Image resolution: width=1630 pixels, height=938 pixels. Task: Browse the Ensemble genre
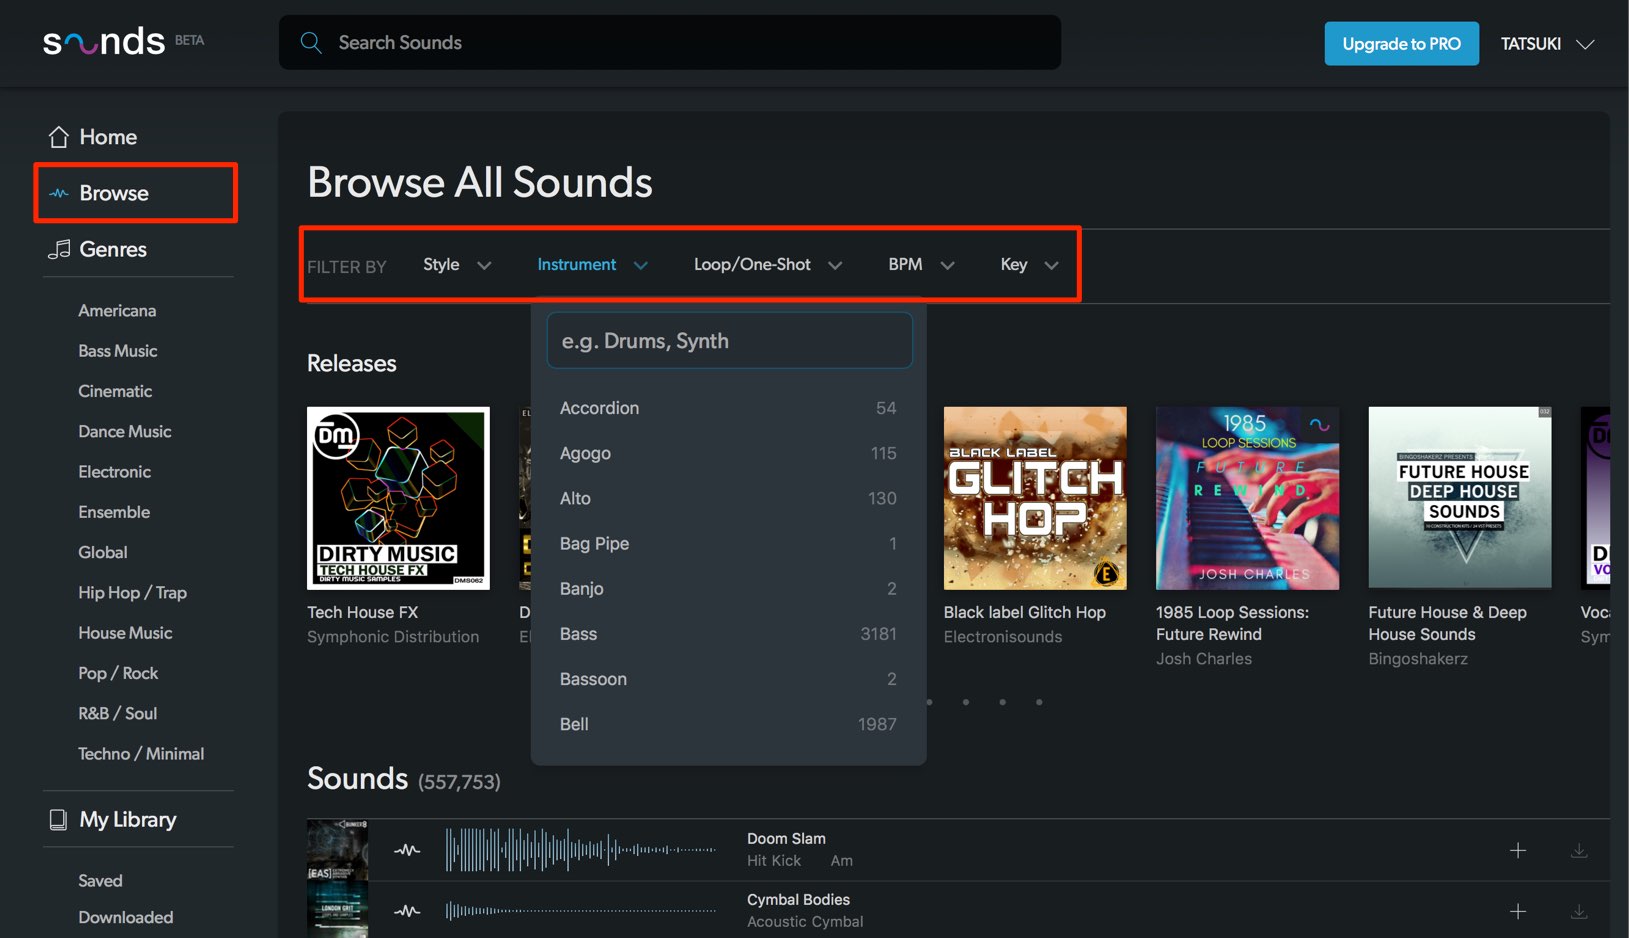[114, 512]
